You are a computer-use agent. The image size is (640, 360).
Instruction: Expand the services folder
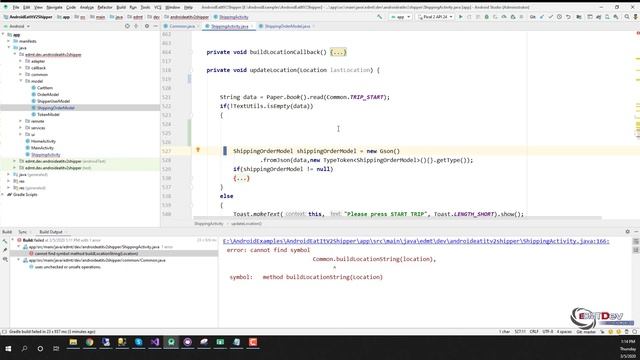click(x=21, y=128)
